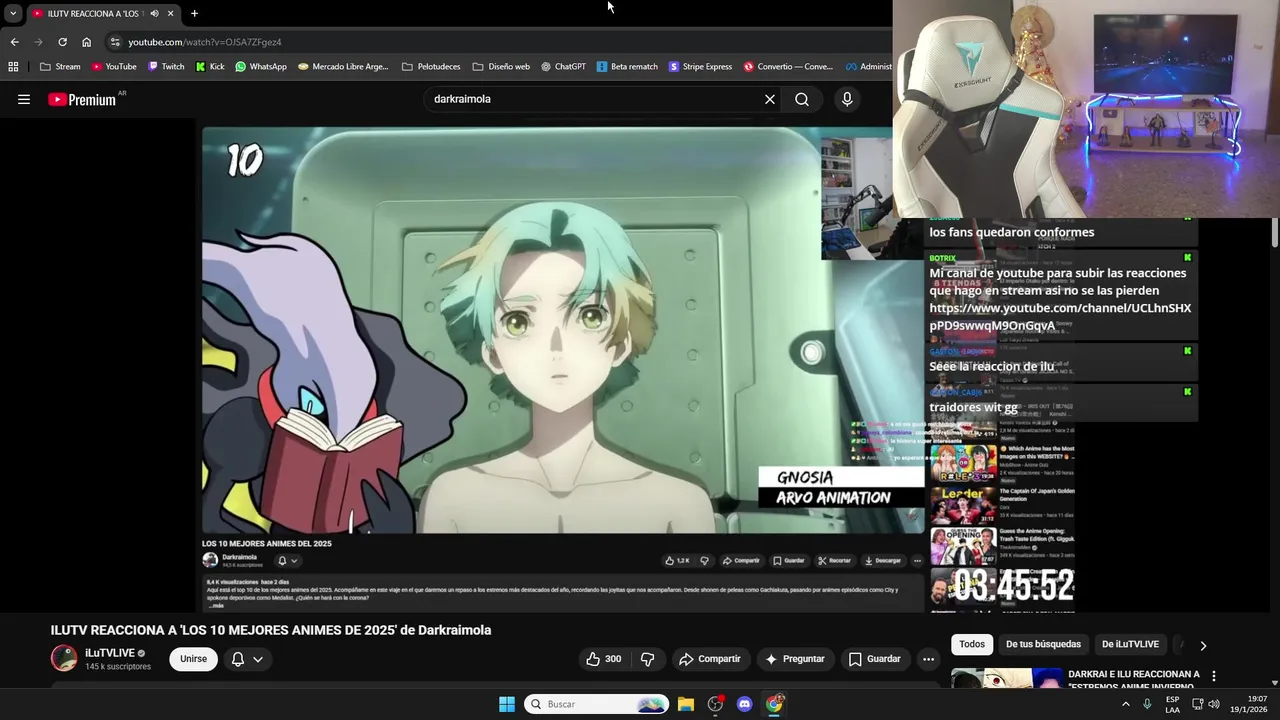Viewport: 1280px width, 720px height.
Task: Open more actions ellipsis beside Guardar
Action: (x=928, y=659)
